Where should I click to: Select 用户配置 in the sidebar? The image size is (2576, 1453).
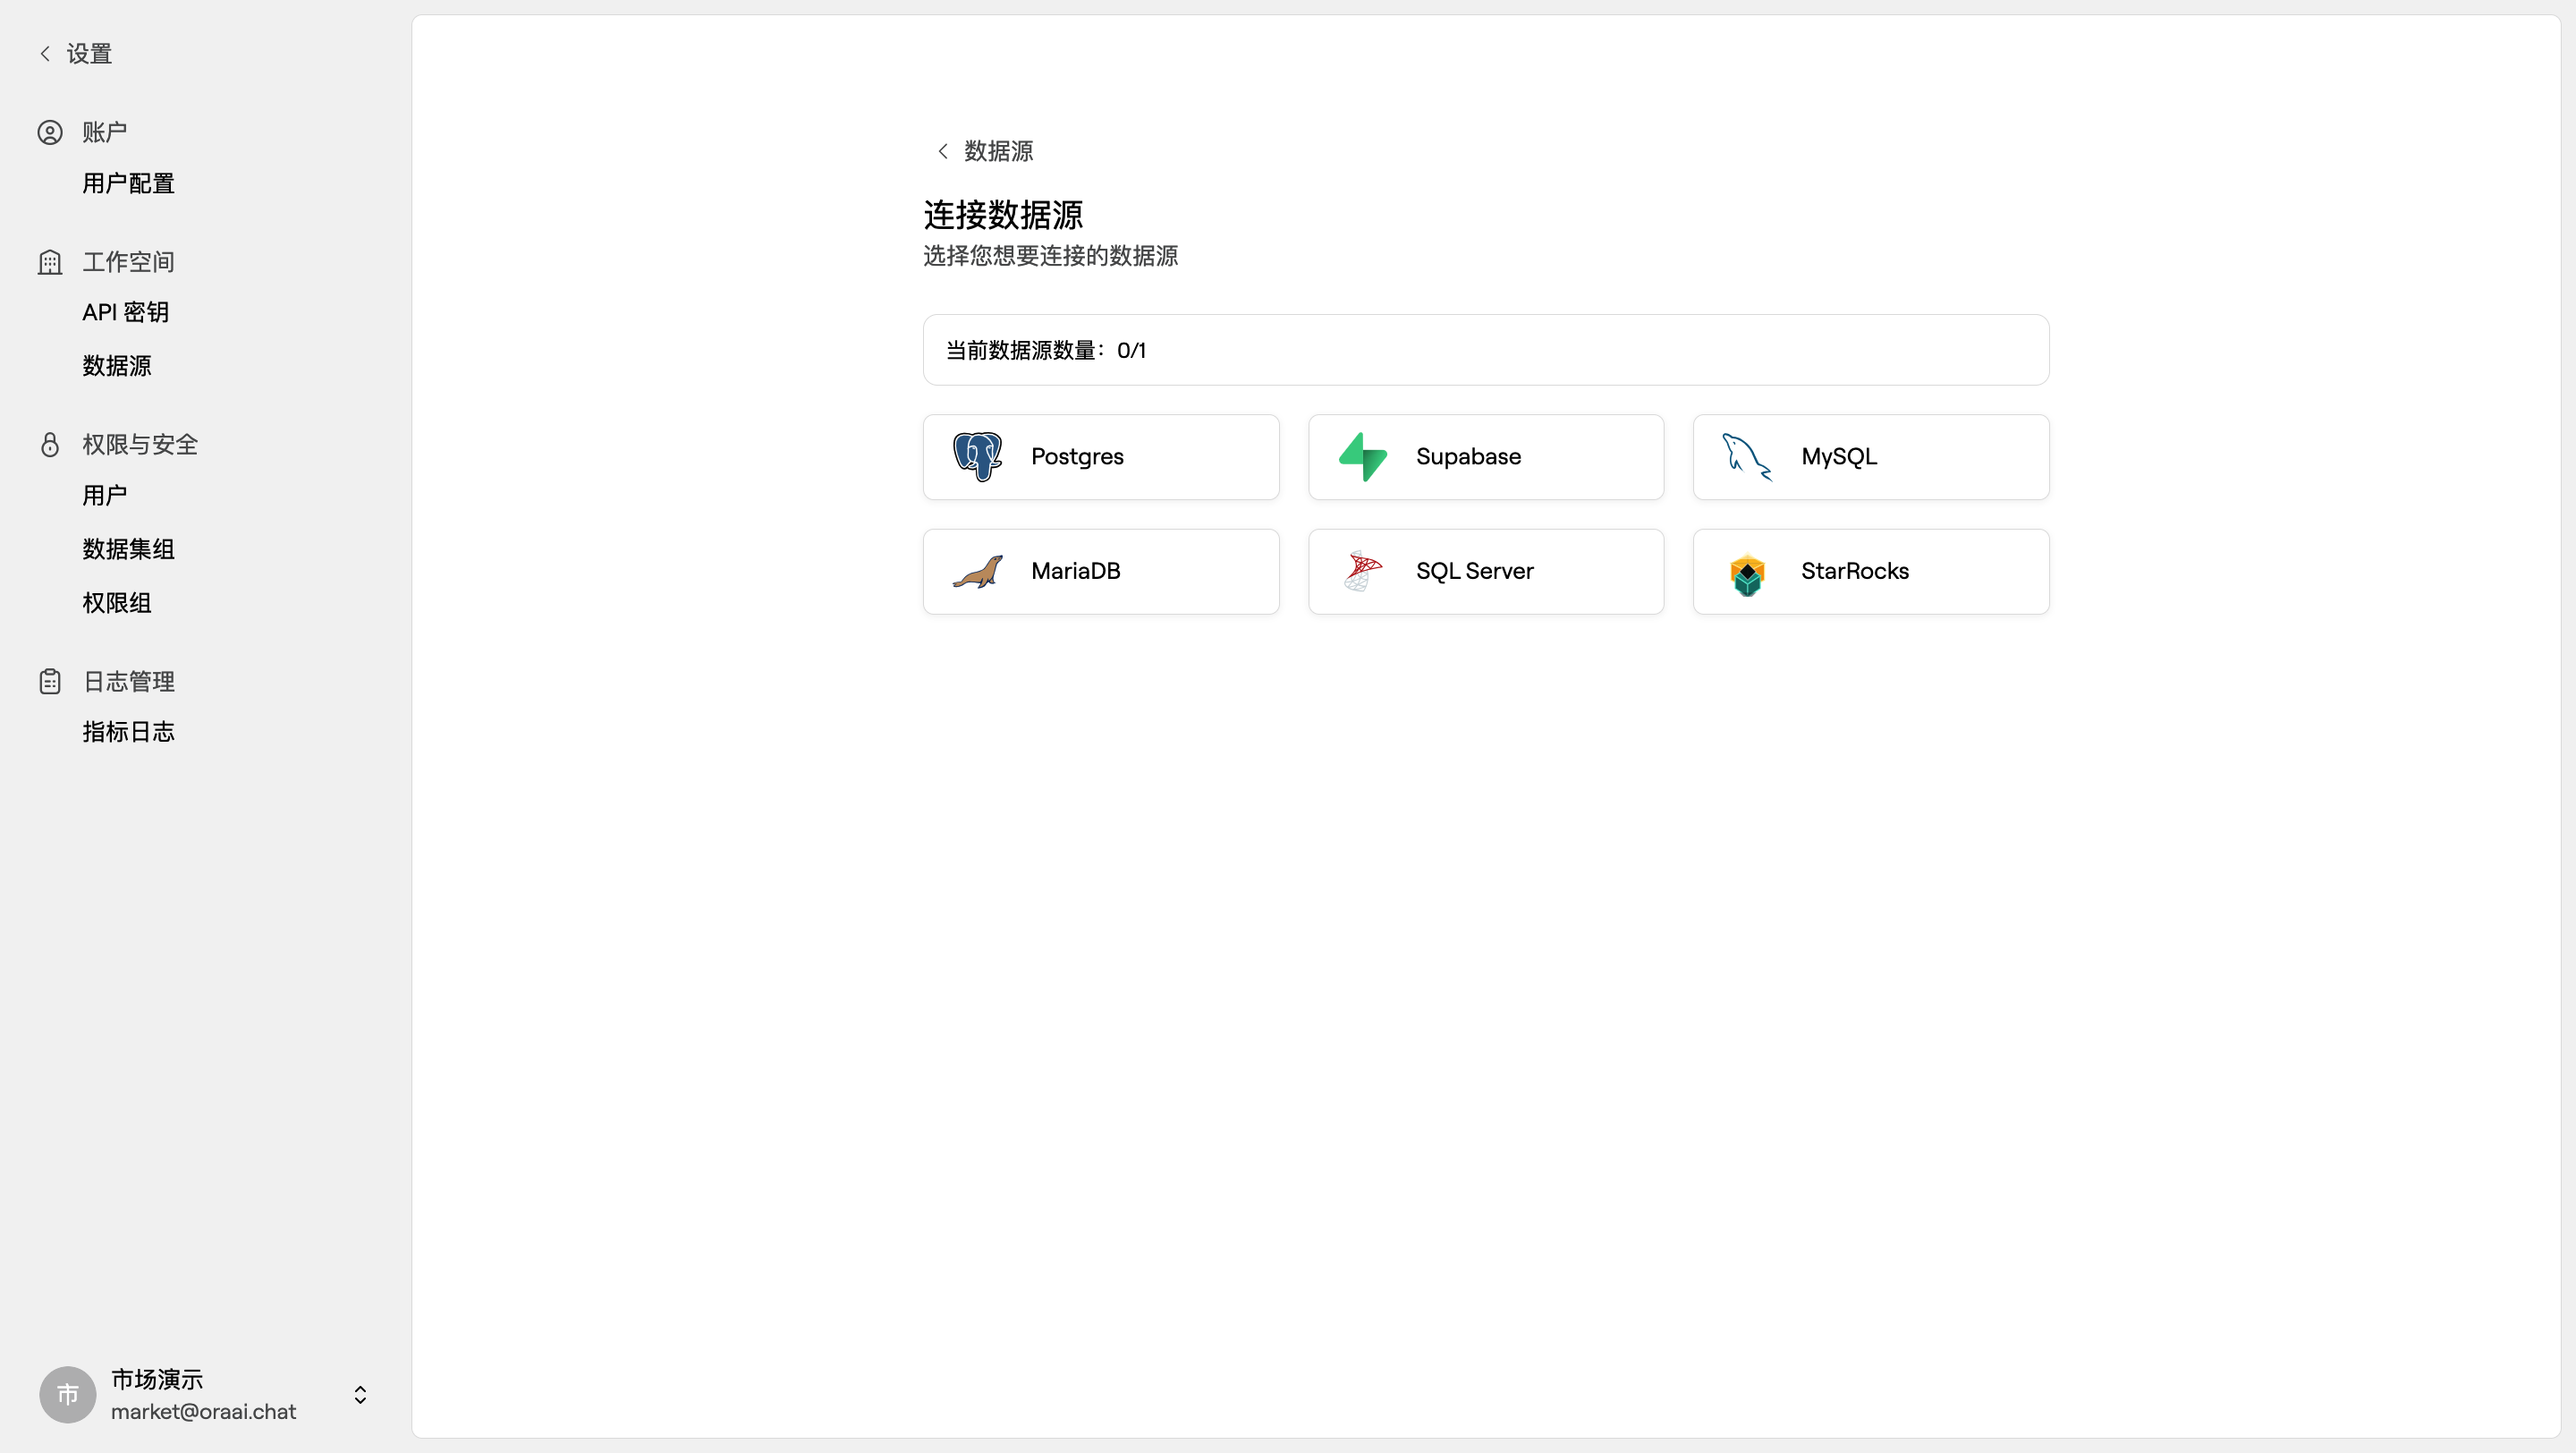(128, 183)
